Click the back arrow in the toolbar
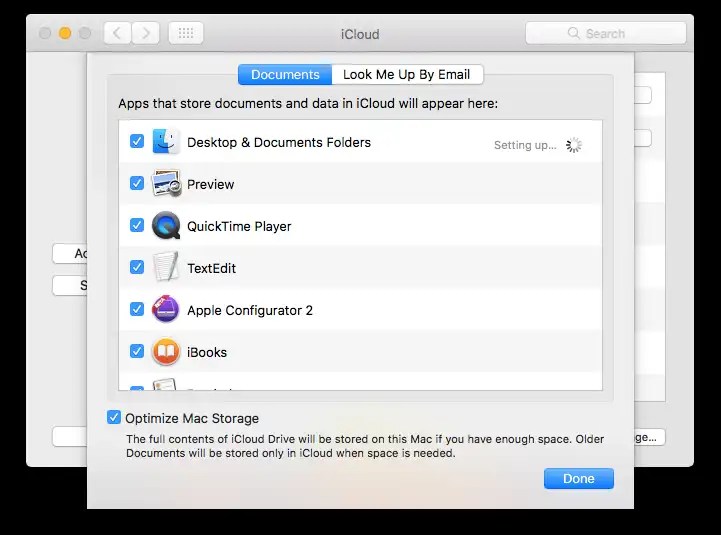The width and height of the screenshot is (721, 535). pyautogui.click(x=117, y=33)
